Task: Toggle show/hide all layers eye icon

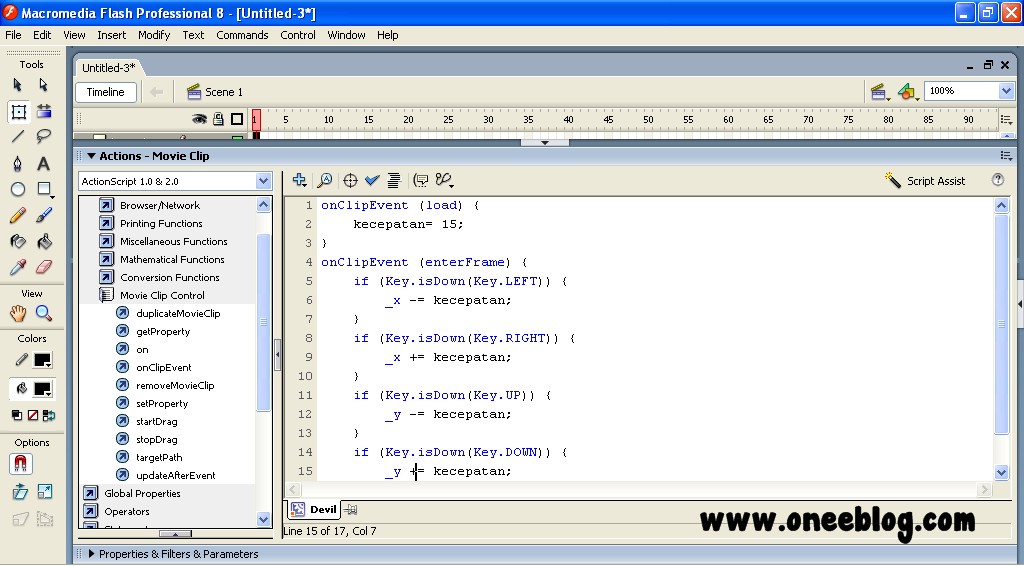Action: (x=199, y=119)
